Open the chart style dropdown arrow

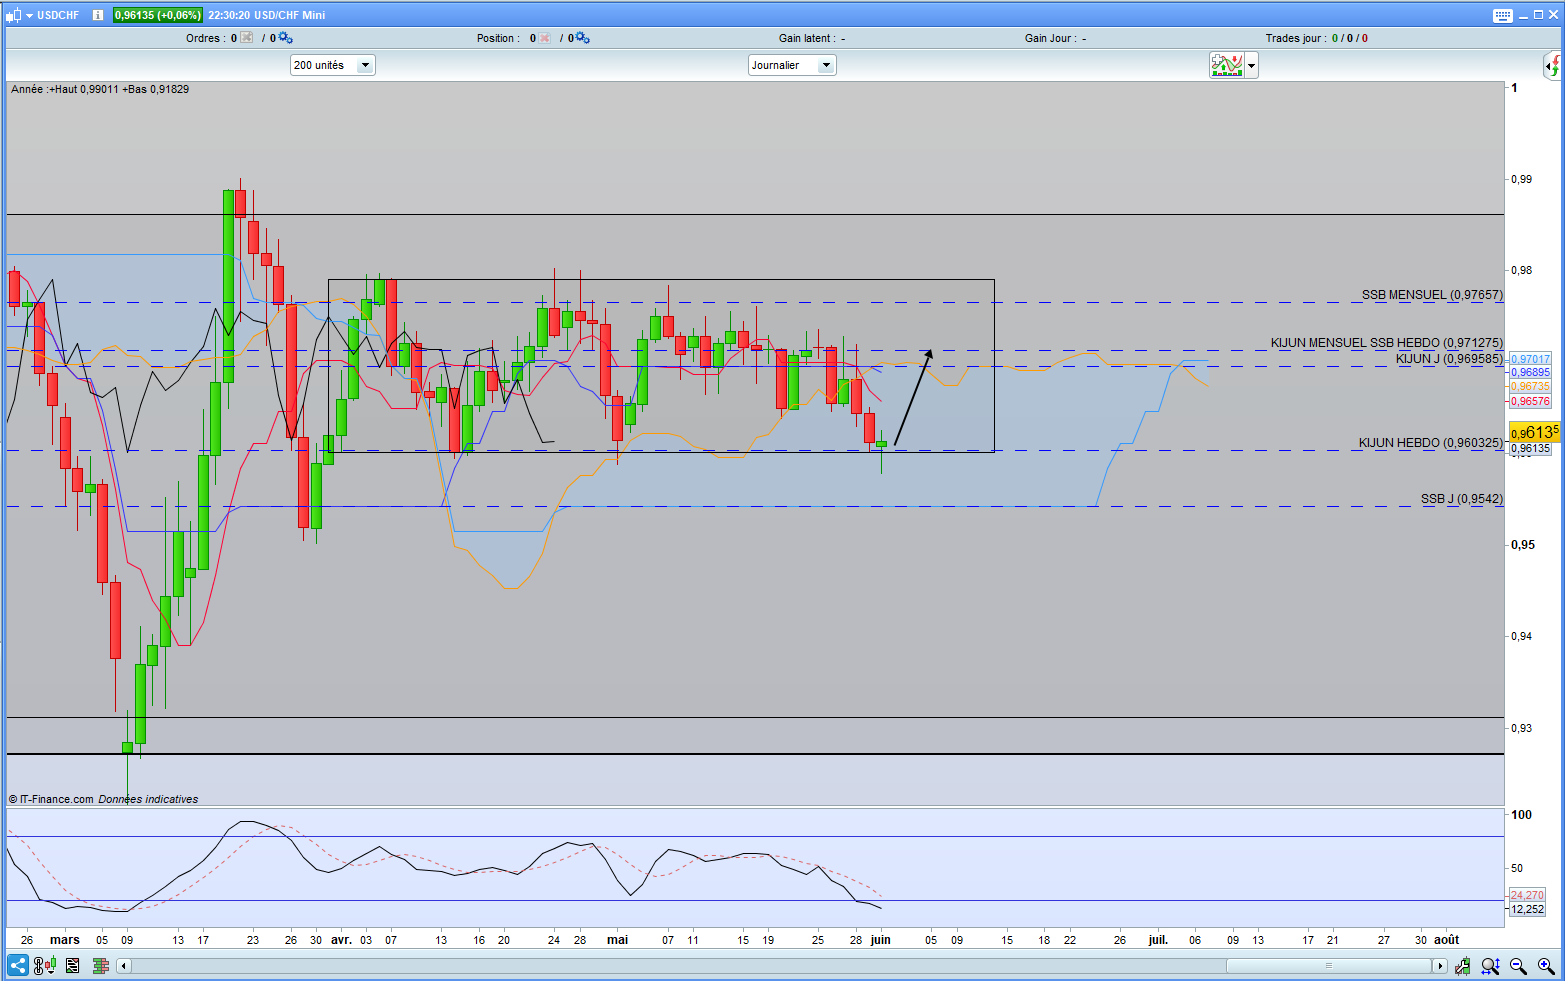point(29,15)
